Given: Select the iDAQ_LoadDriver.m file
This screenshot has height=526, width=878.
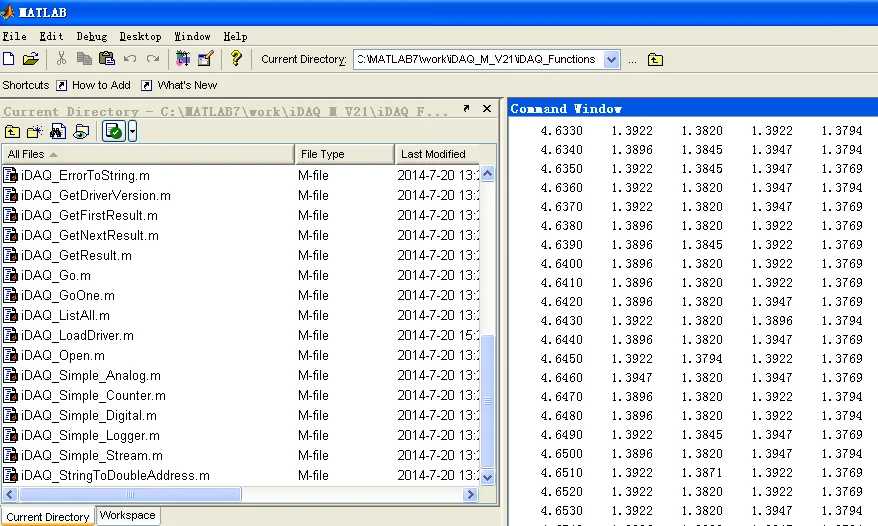Looking at the screenshot, I should tap(77, 336).
